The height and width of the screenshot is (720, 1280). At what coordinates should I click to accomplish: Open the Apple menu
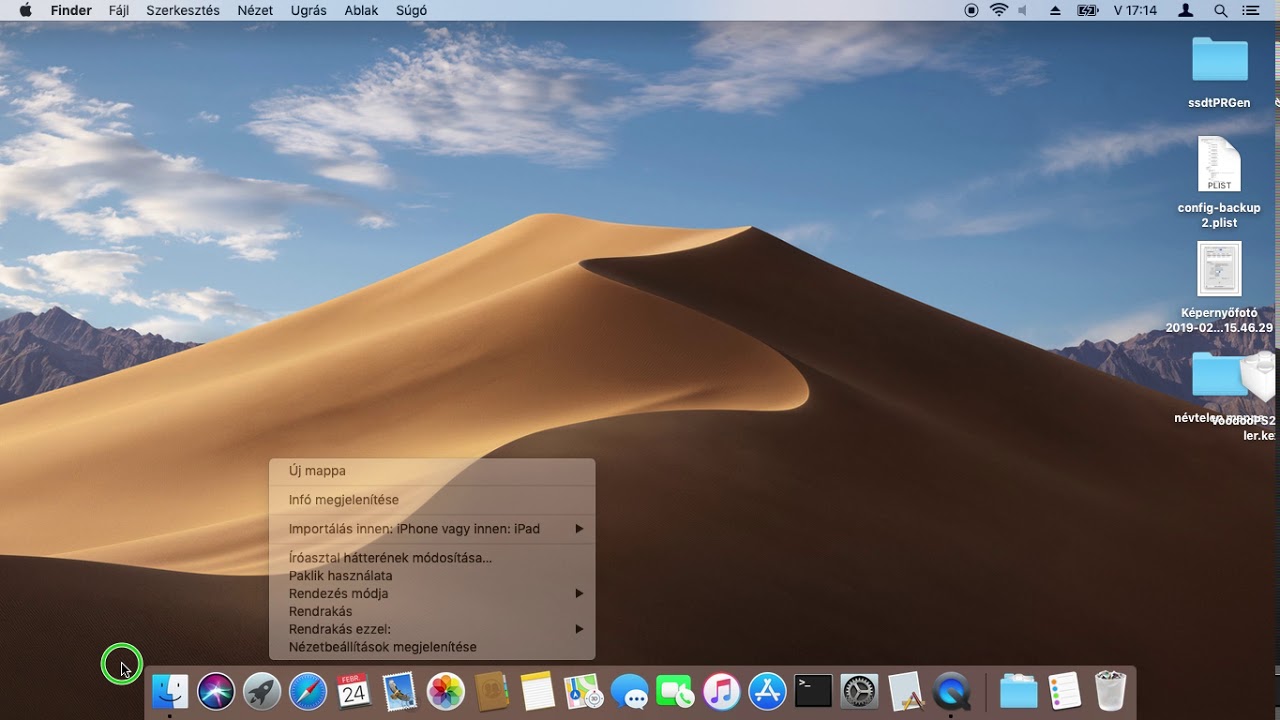[25, 10]
